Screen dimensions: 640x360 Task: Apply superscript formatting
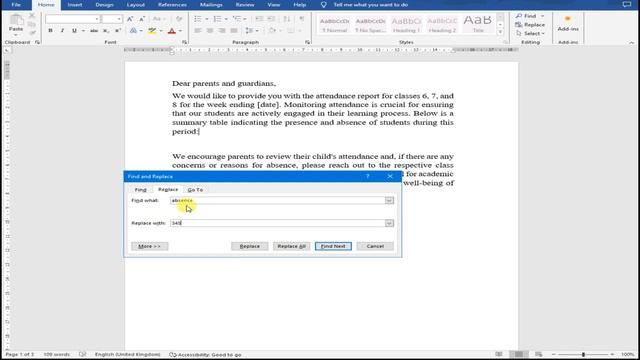click(118, 31)
